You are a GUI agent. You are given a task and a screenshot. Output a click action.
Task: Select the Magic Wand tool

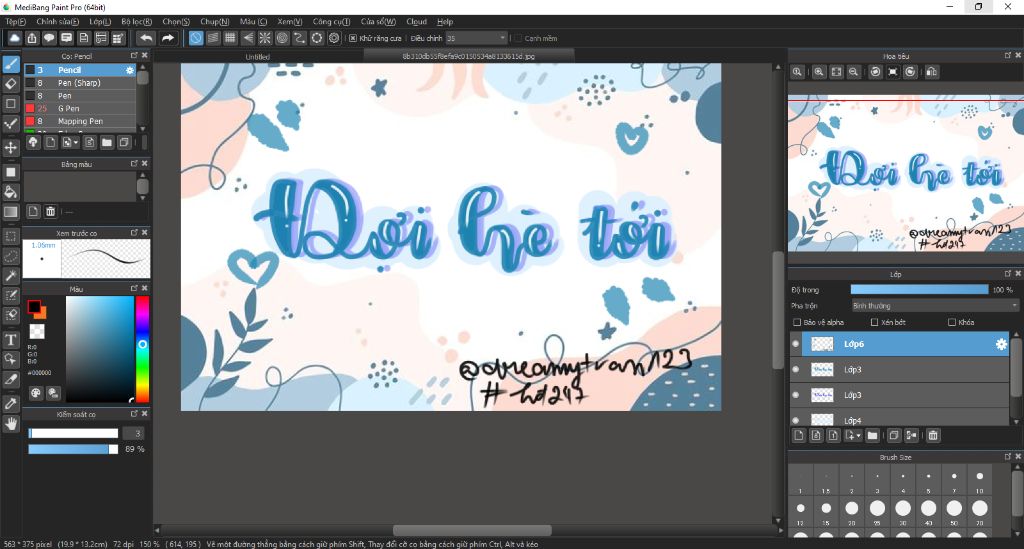click(x=10, y=275)
